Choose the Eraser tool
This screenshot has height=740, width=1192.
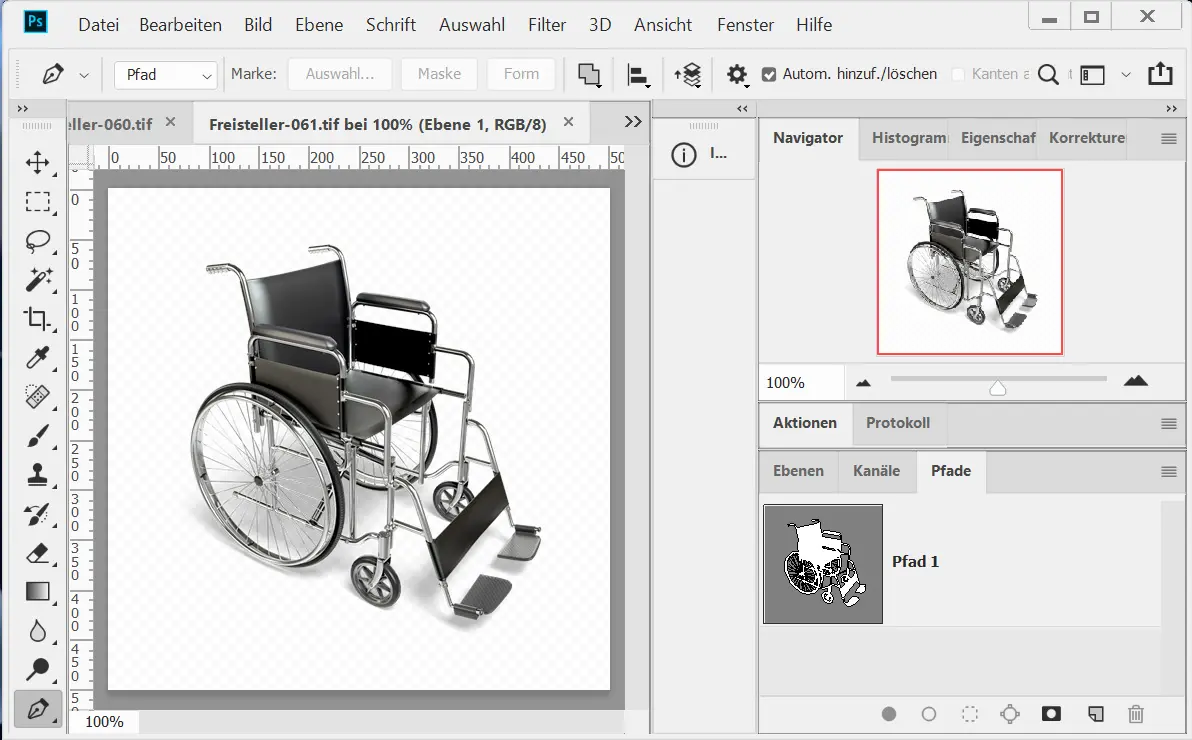pos(38,553)
